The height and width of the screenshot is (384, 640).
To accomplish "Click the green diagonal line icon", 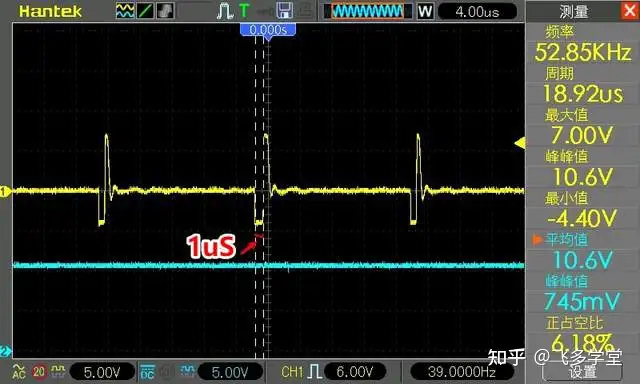I will tap(145, 11).
